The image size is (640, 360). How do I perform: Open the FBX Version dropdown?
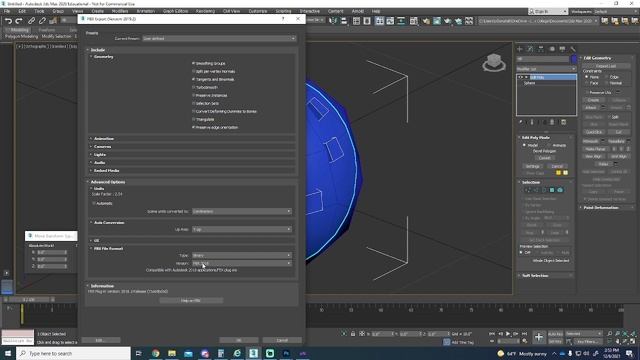[x=242, y=263]
